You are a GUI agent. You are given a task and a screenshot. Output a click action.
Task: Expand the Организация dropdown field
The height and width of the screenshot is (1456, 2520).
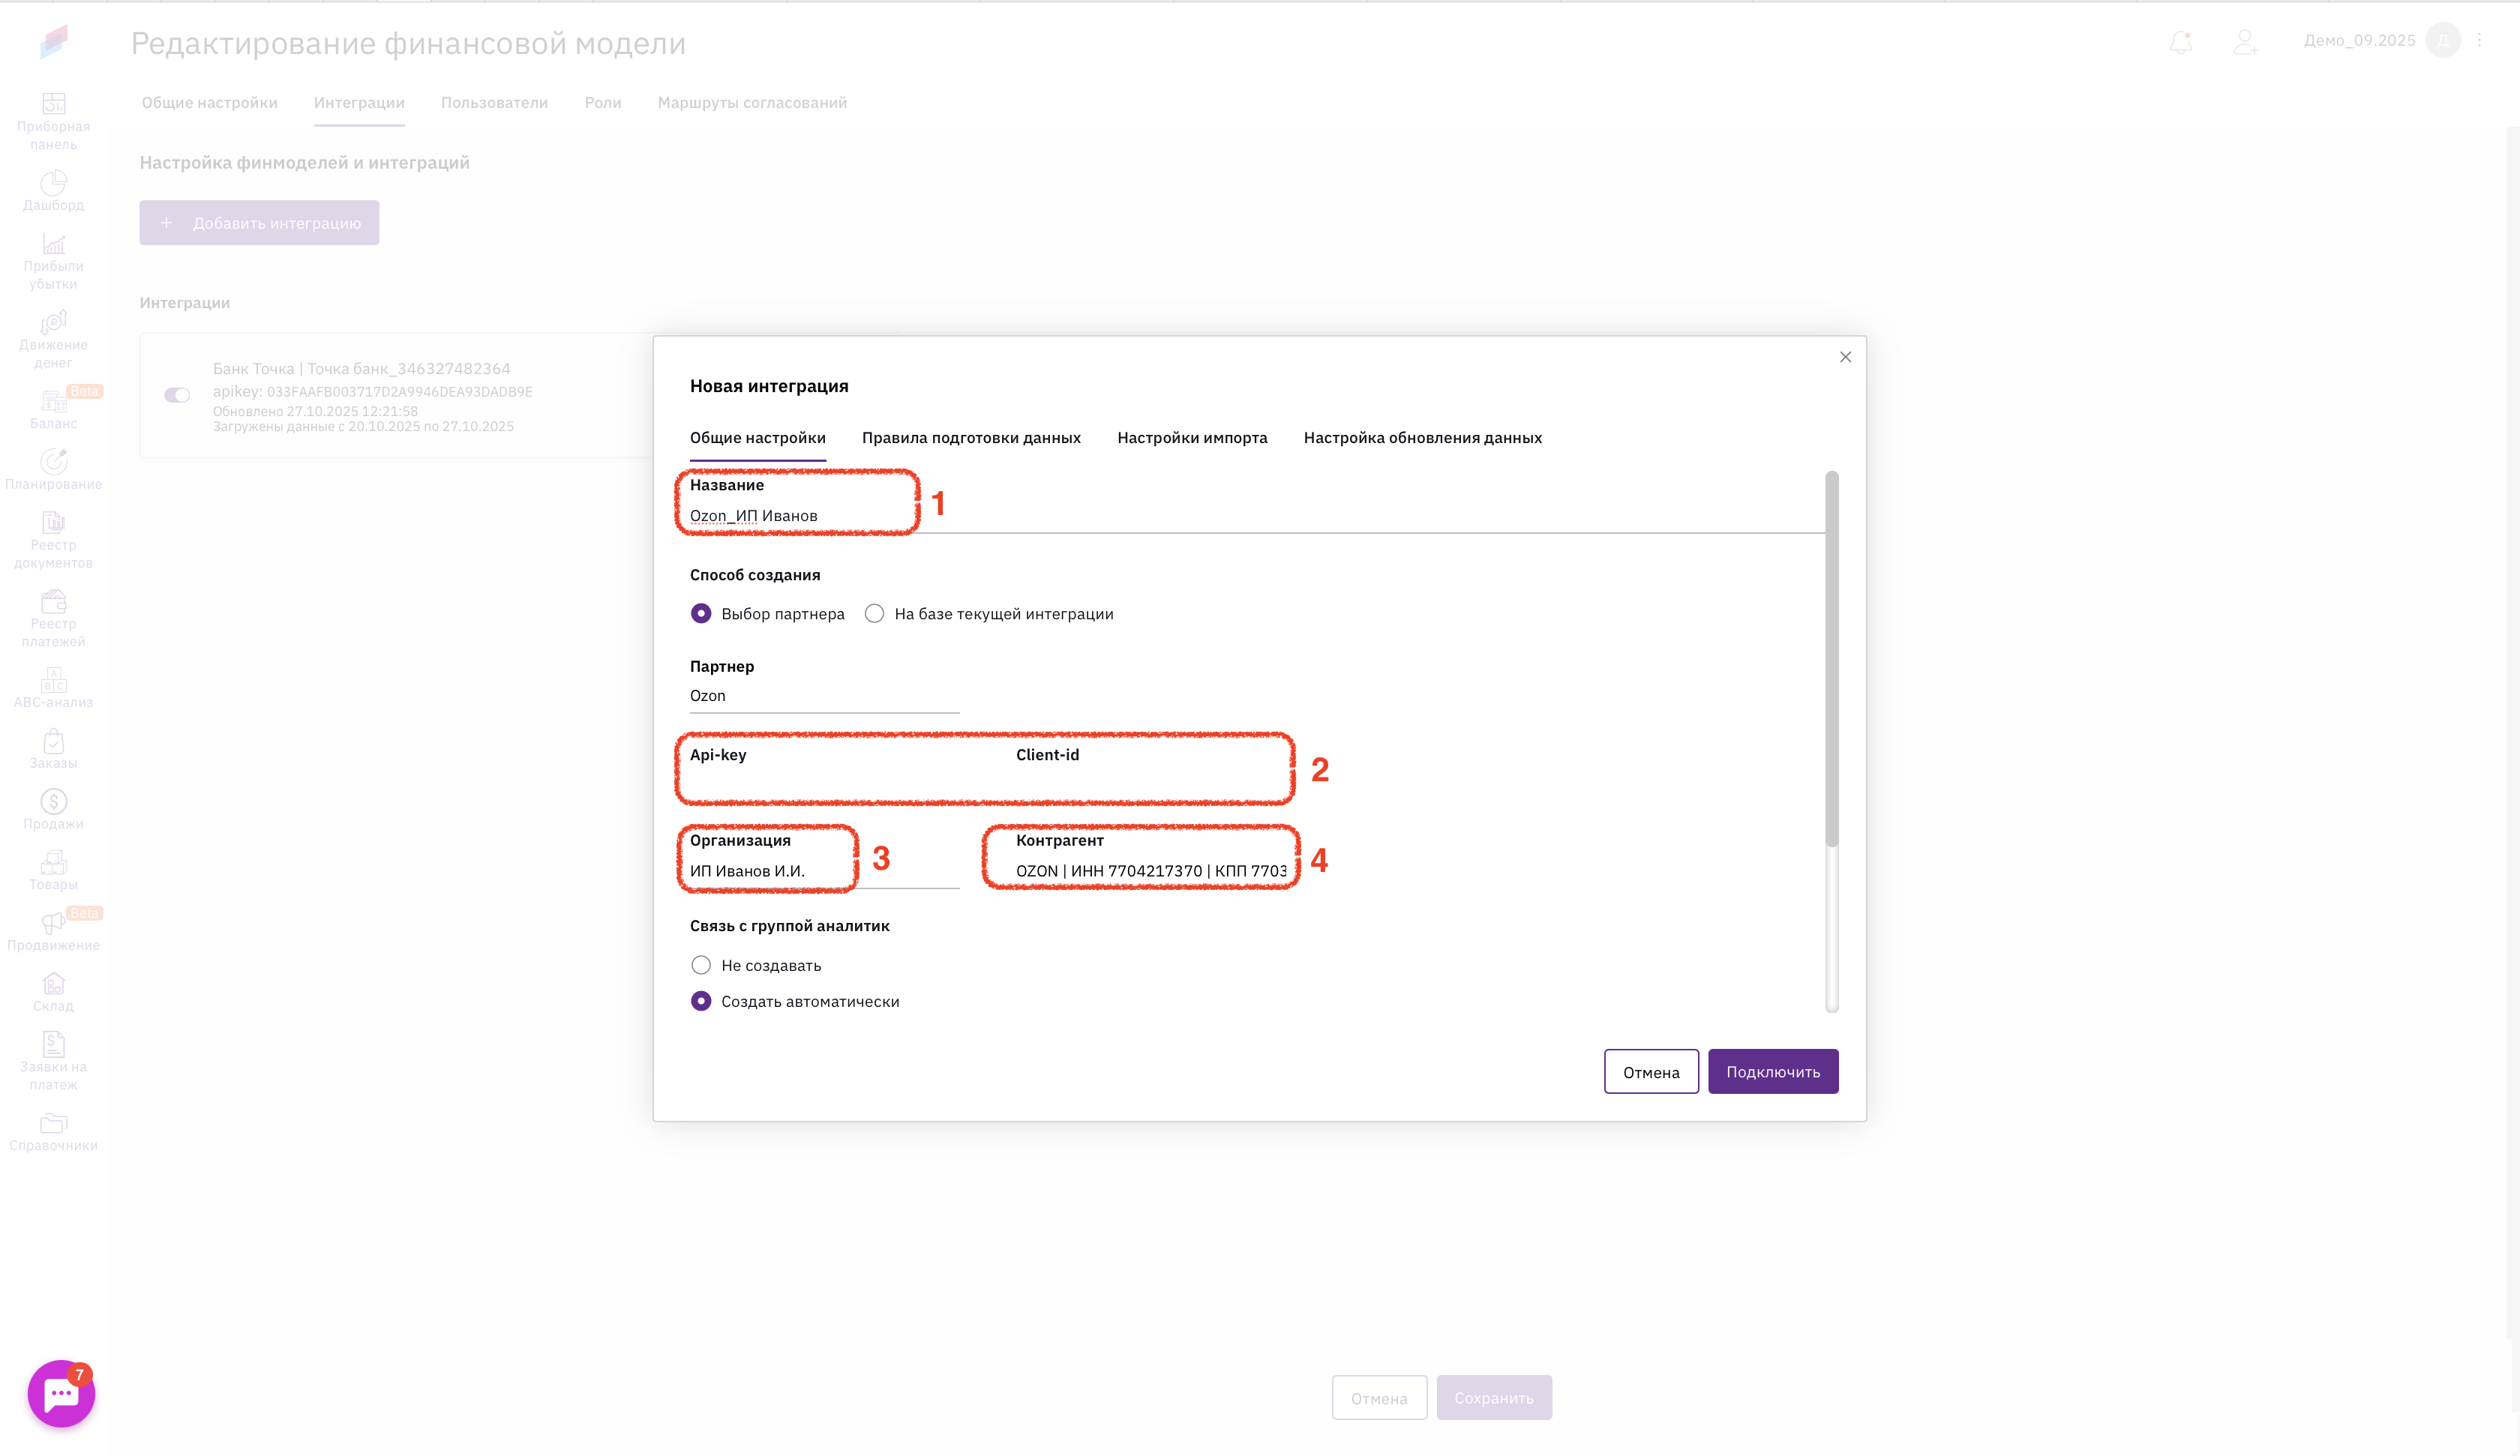point(824,871)
